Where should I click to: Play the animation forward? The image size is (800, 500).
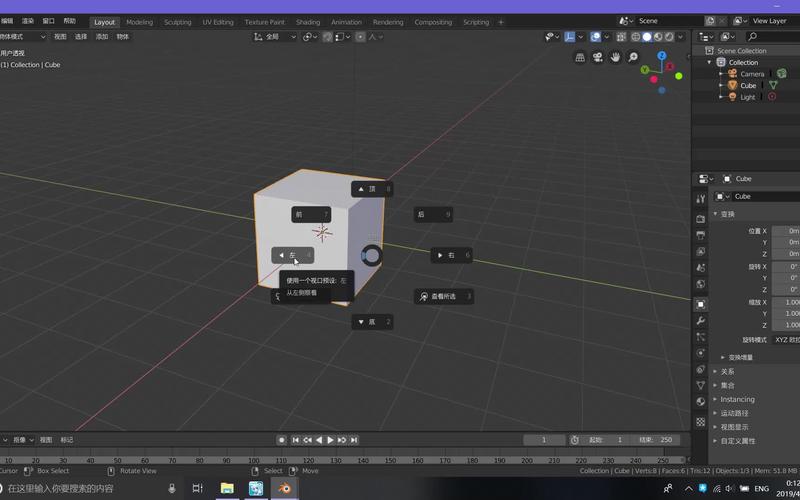point(330,440)
